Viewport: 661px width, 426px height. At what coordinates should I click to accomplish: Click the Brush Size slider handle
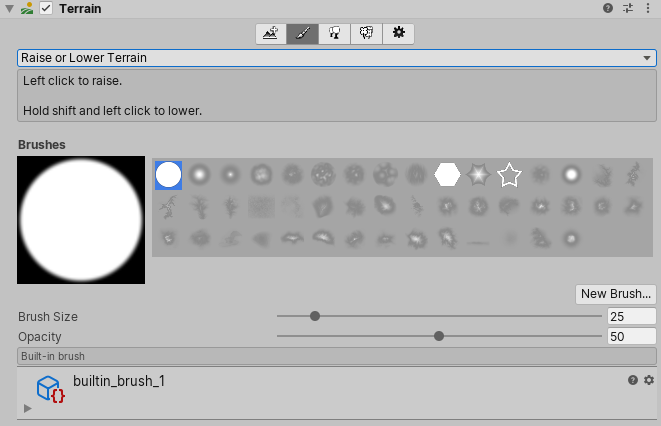[315, 316]
